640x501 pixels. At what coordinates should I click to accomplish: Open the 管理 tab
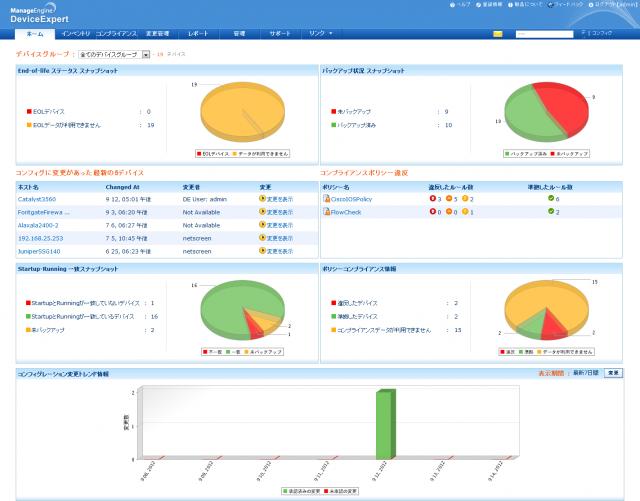click(239, 33)
